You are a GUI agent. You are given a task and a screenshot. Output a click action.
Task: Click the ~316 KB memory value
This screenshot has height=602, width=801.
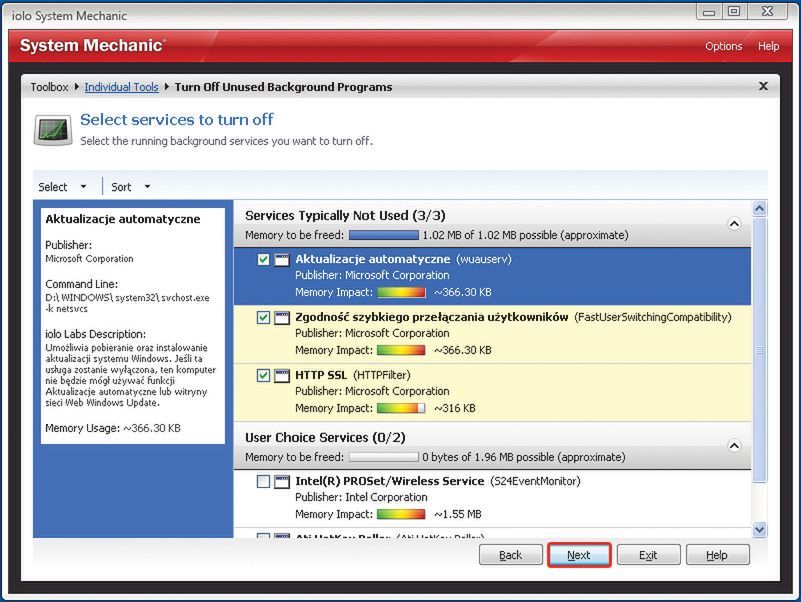455,408
